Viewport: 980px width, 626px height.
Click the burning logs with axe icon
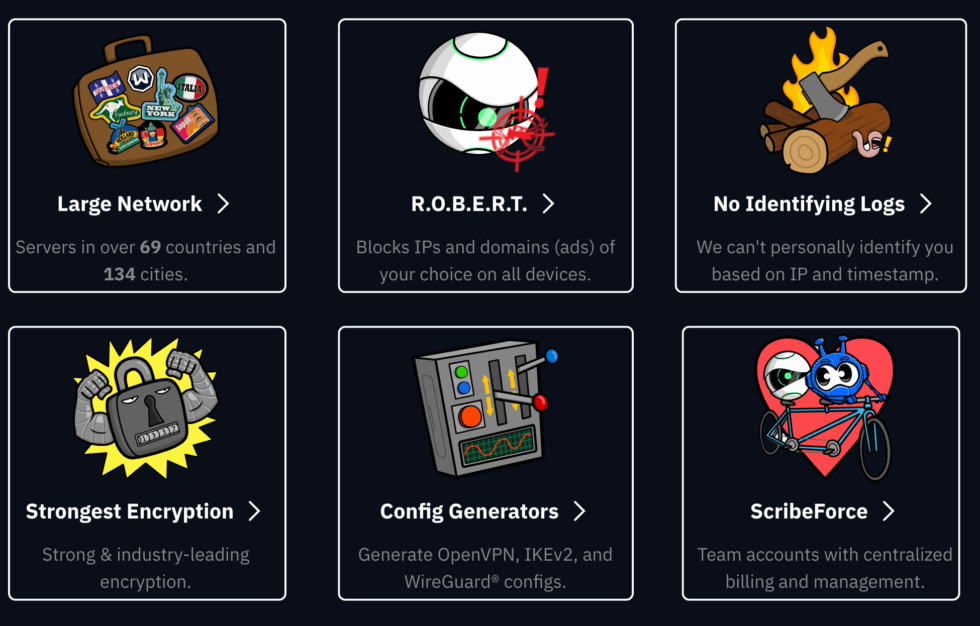click(x=826, y=100)
